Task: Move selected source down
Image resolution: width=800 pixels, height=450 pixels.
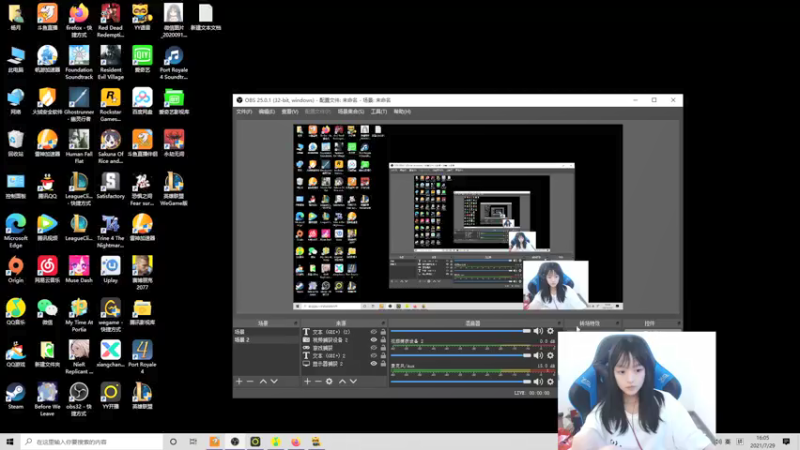Action: (353, 381)
